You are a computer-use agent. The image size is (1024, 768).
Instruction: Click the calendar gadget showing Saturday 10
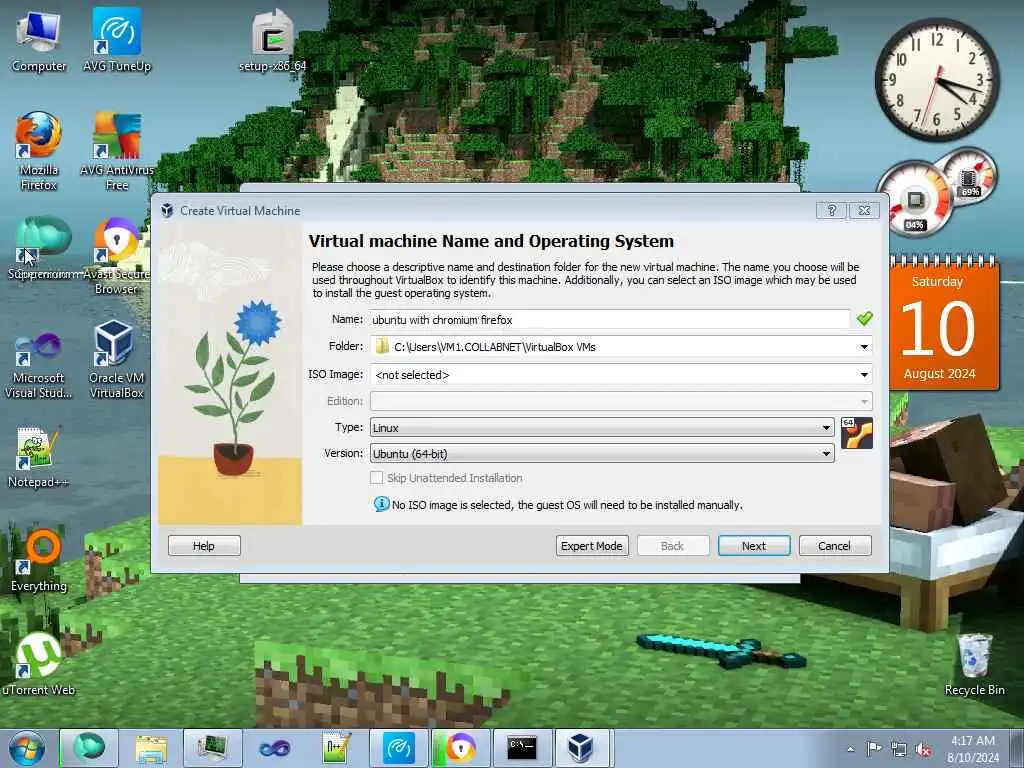coord(944,324)
